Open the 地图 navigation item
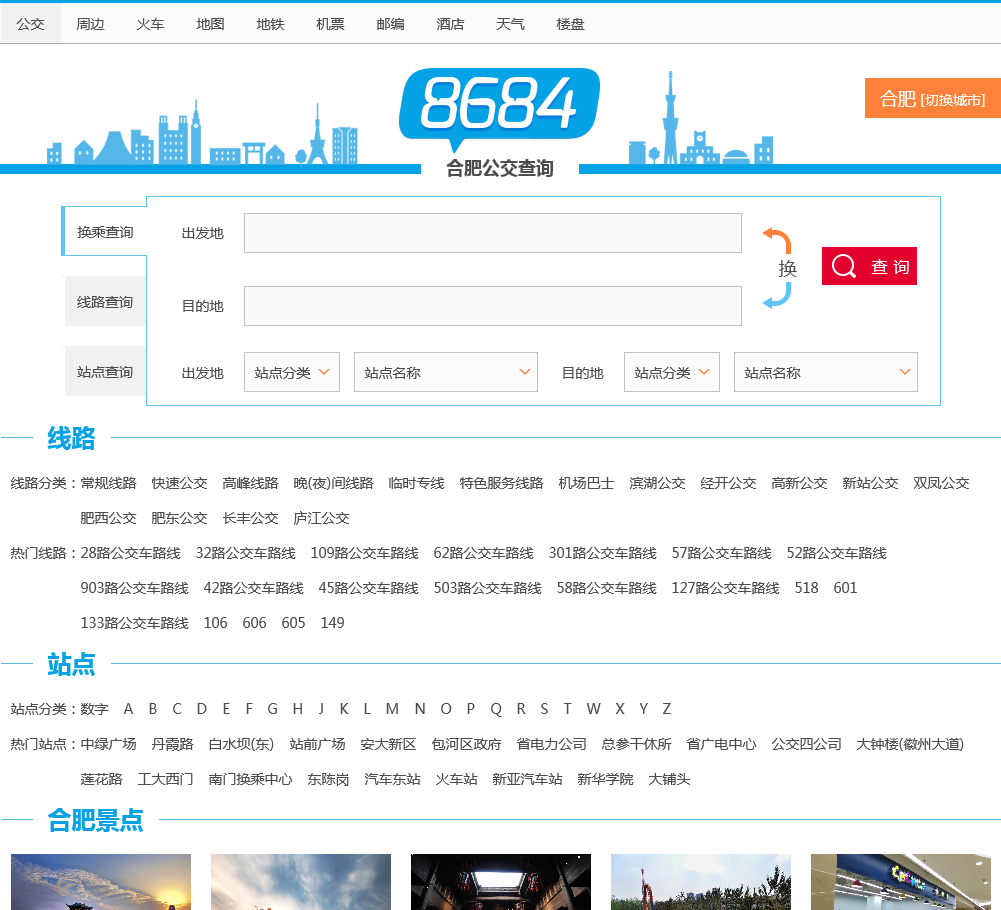Image resolution: width=1001 pixels, height=910 pixels. 210,24
